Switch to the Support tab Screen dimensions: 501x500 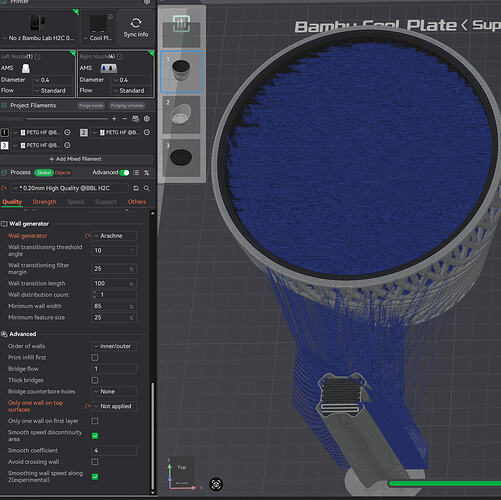click(106, 202)
